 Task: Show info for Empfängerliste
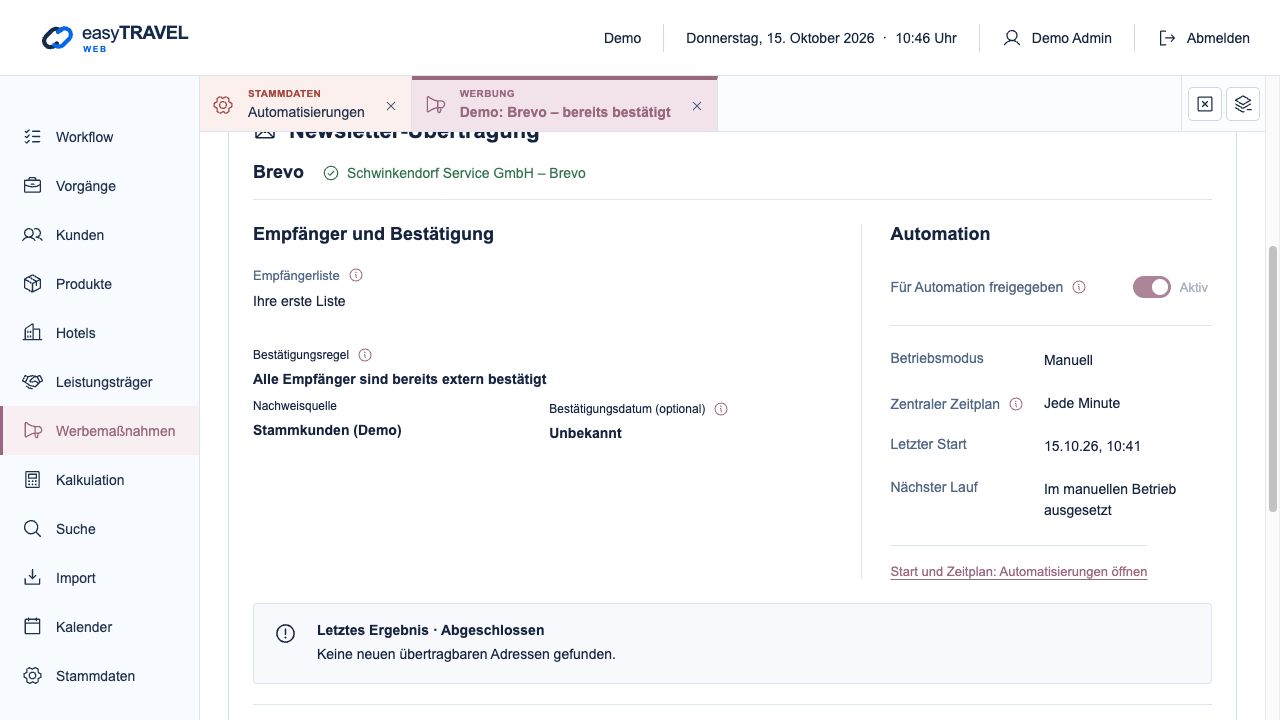356,275
